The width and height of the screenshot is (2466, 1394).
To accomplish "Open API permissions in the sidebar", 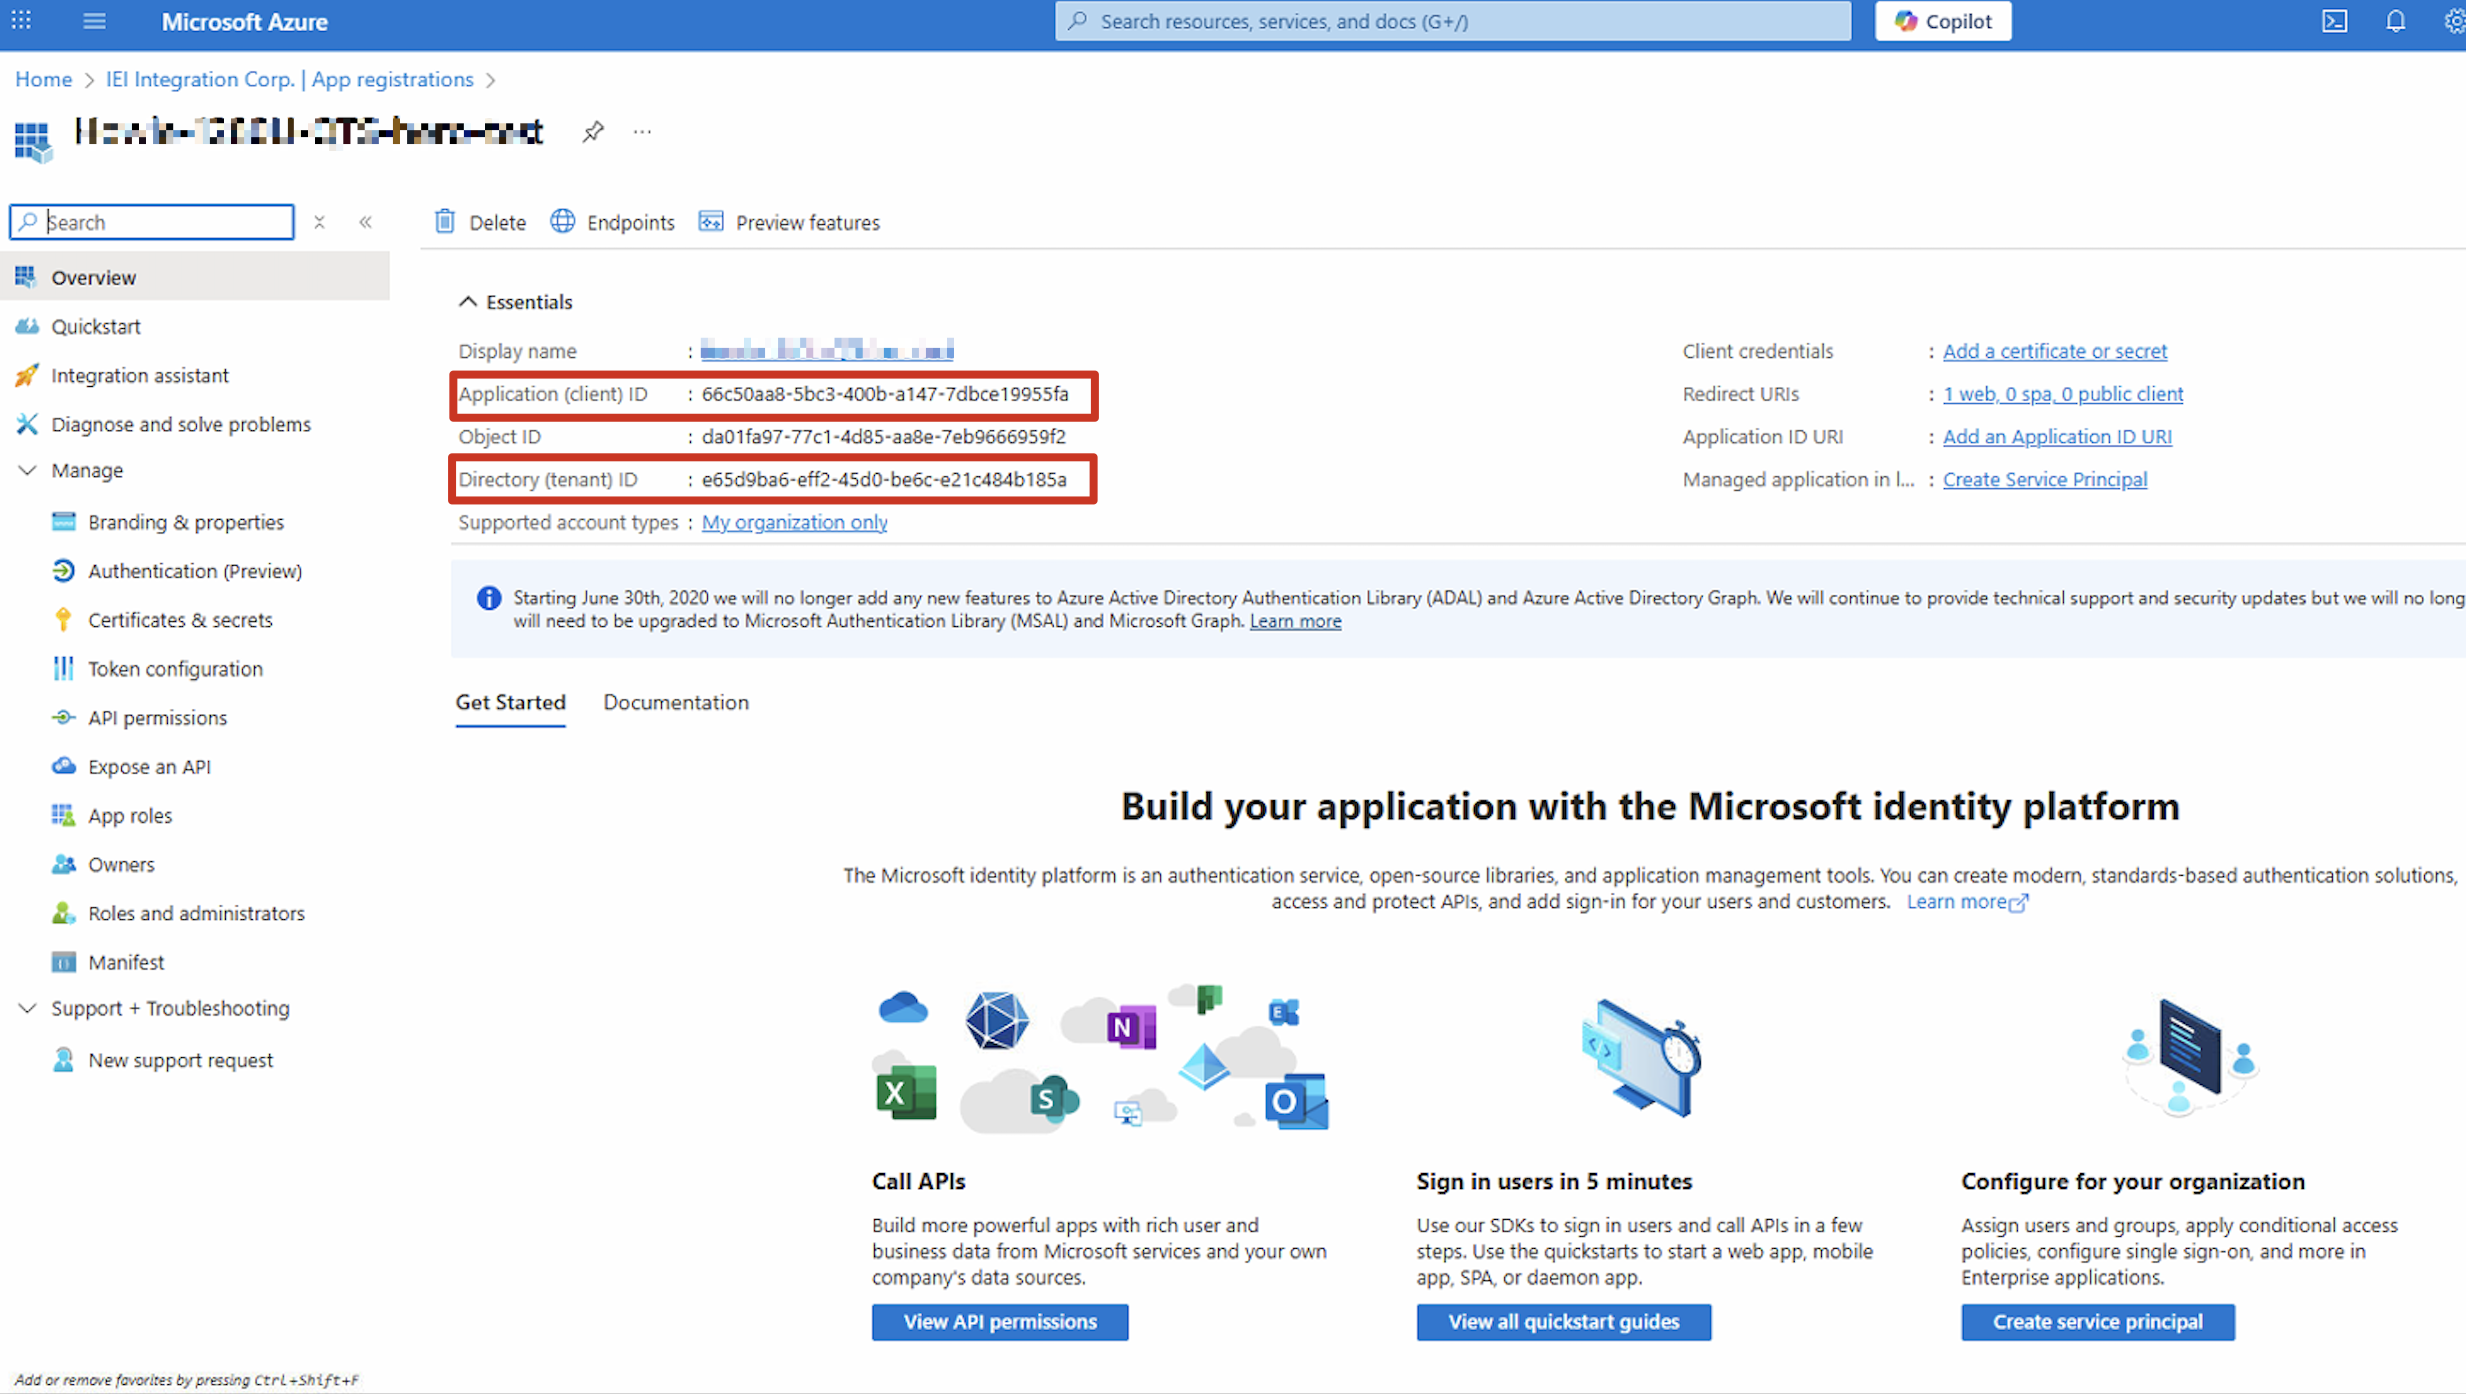I will (157, 718).
